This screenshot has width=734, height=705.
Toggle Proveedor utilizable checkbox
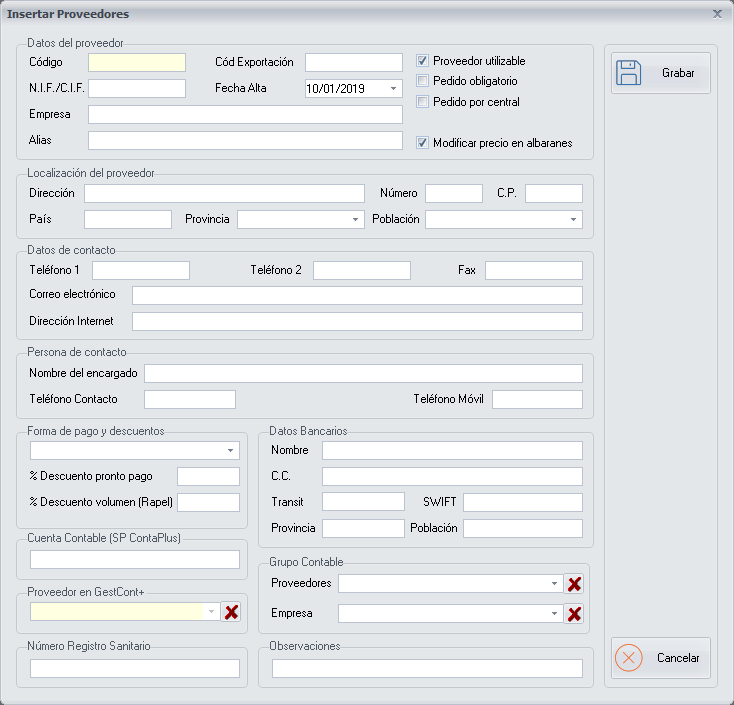point(423,61)
